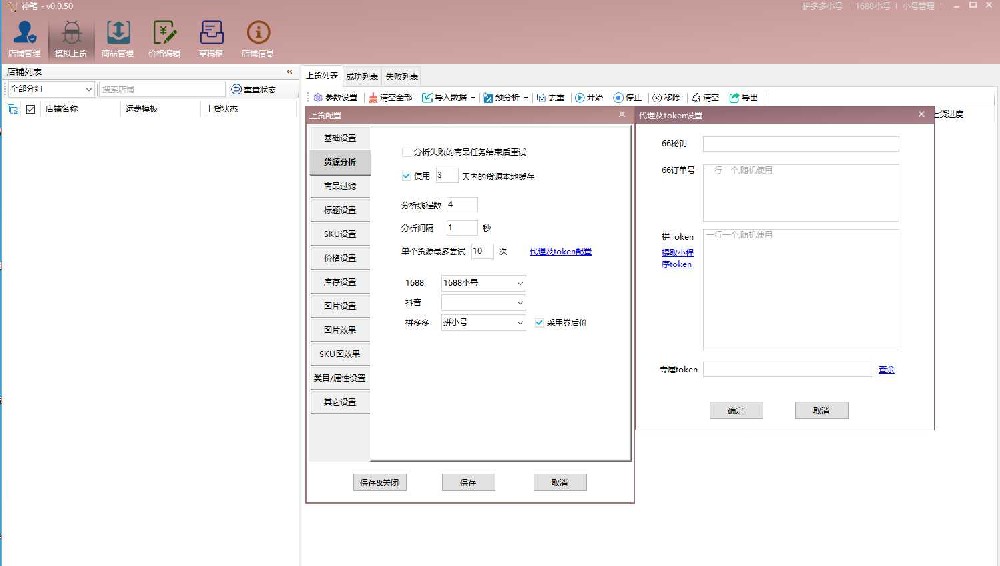
Task: Focus the 66 order number text area
Action: [x=801, y=193]
